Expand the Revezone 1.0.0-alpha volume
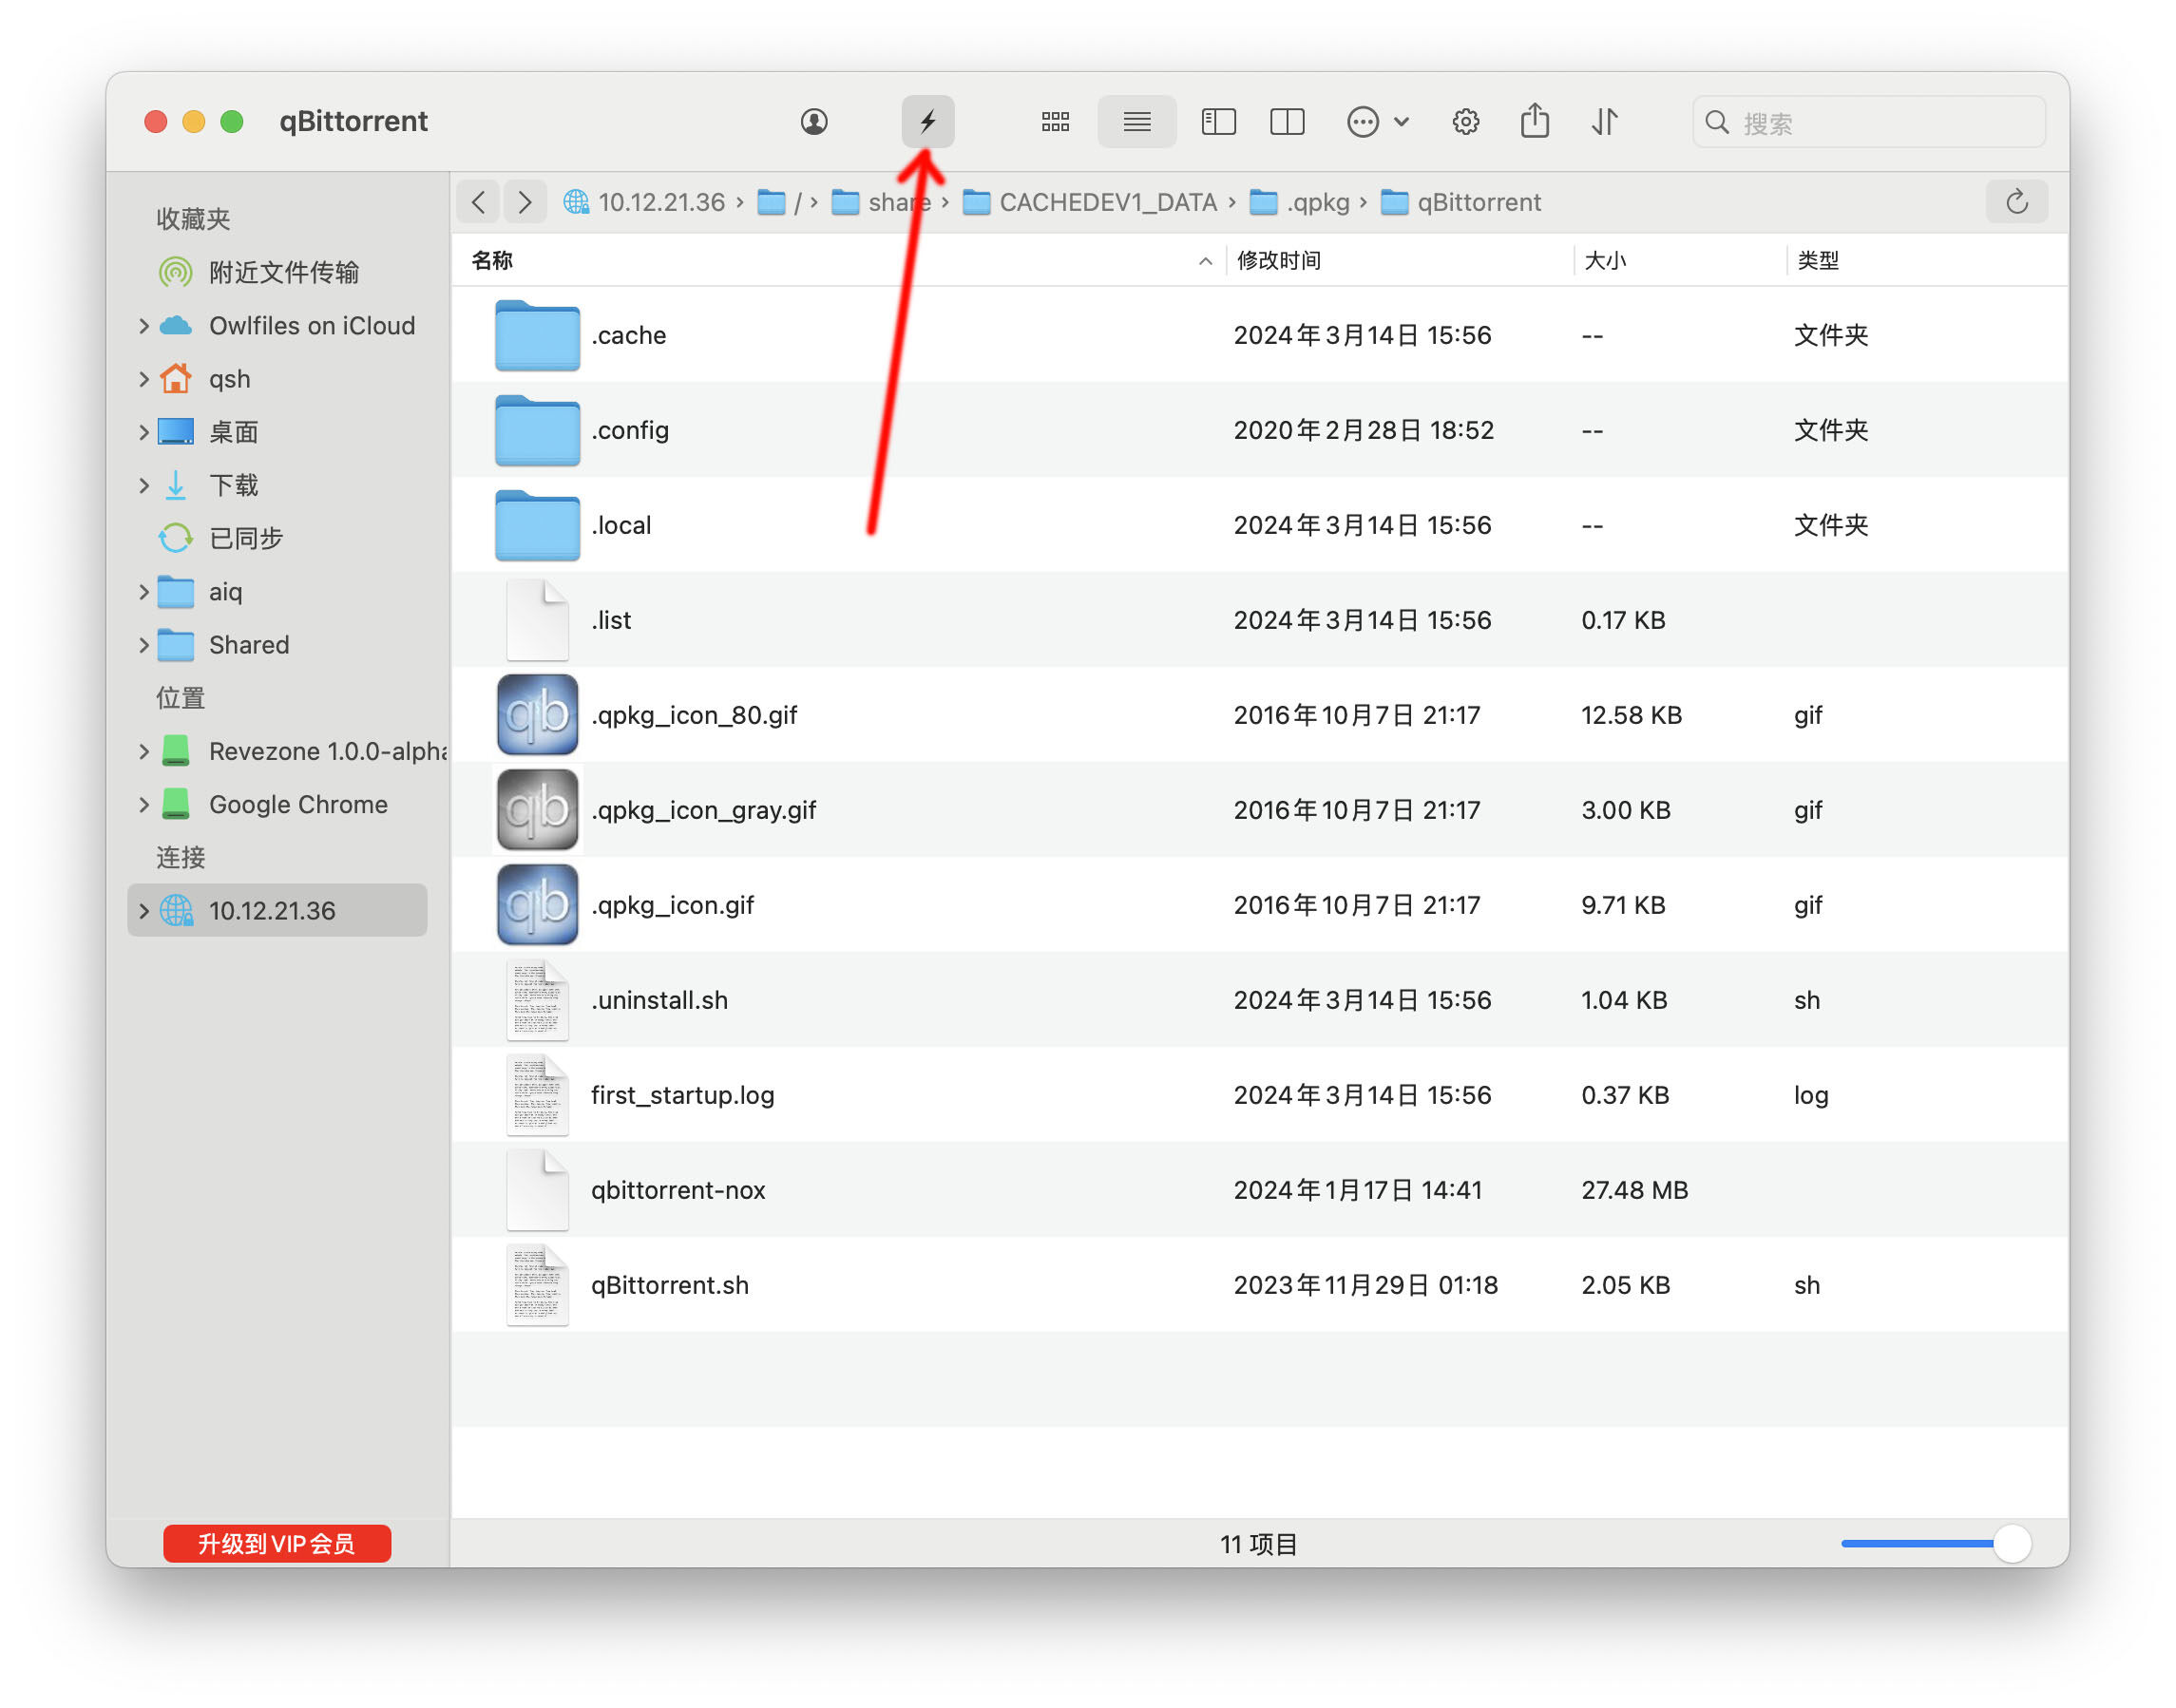Image resolution: width=2176 pixels, height=1708 pixels. [143, 751]
